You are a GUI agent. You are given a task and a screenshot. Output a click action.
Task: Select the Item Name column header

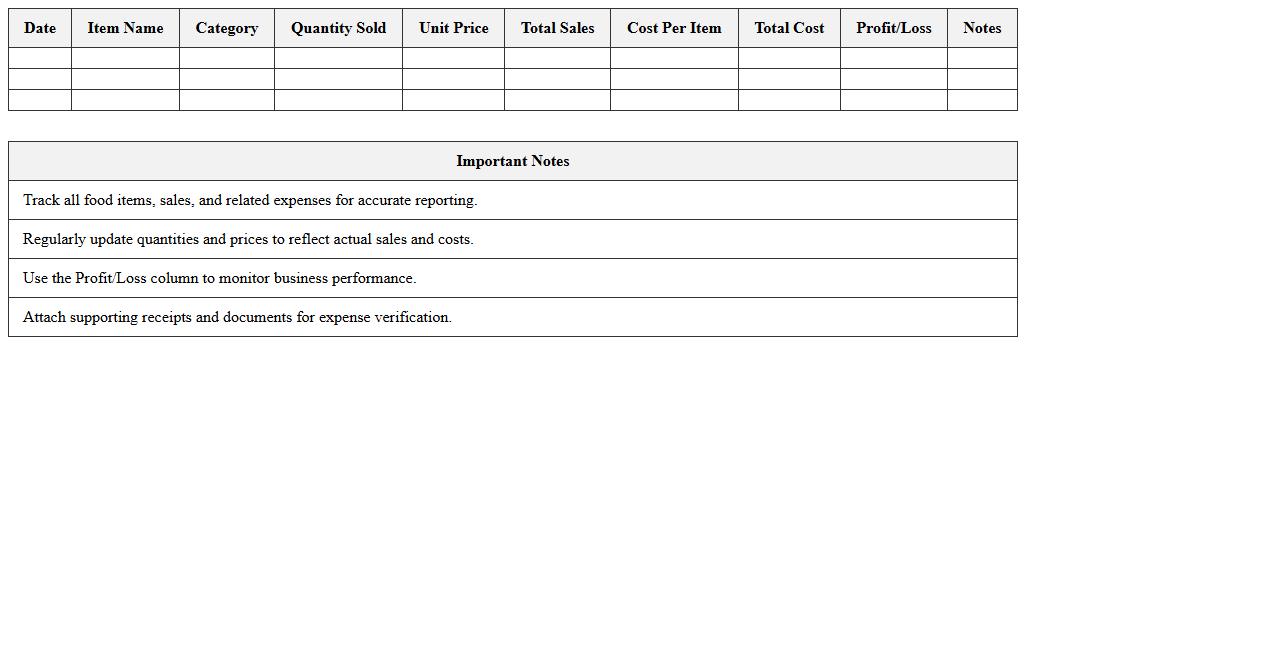tap(125, 28)
